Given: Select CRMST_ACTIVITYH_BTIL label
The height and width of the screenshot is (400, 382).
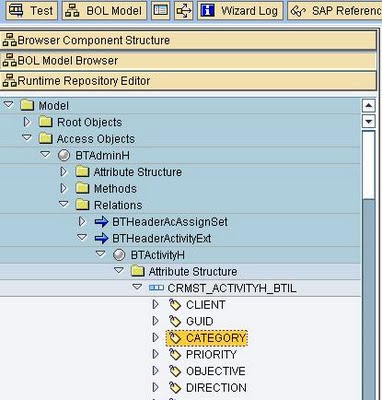Looking at the screenshot, I should pyautogui.click(x=232, y=288).
